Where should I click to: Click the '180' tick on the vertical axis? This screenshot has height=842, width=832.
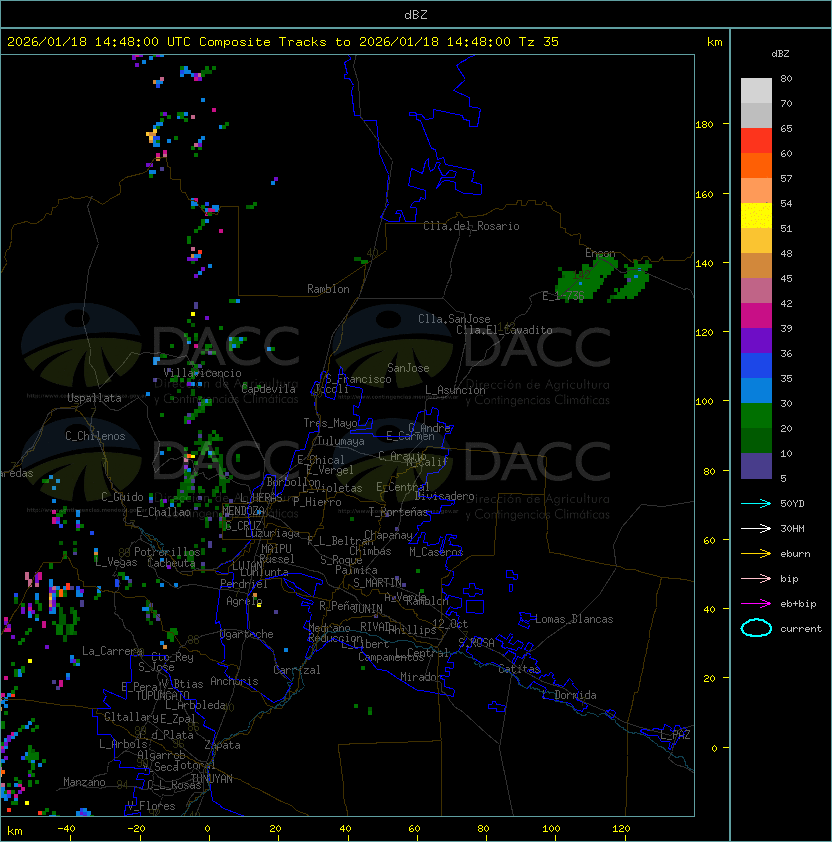pyautogui.click(x=704, y=125)
